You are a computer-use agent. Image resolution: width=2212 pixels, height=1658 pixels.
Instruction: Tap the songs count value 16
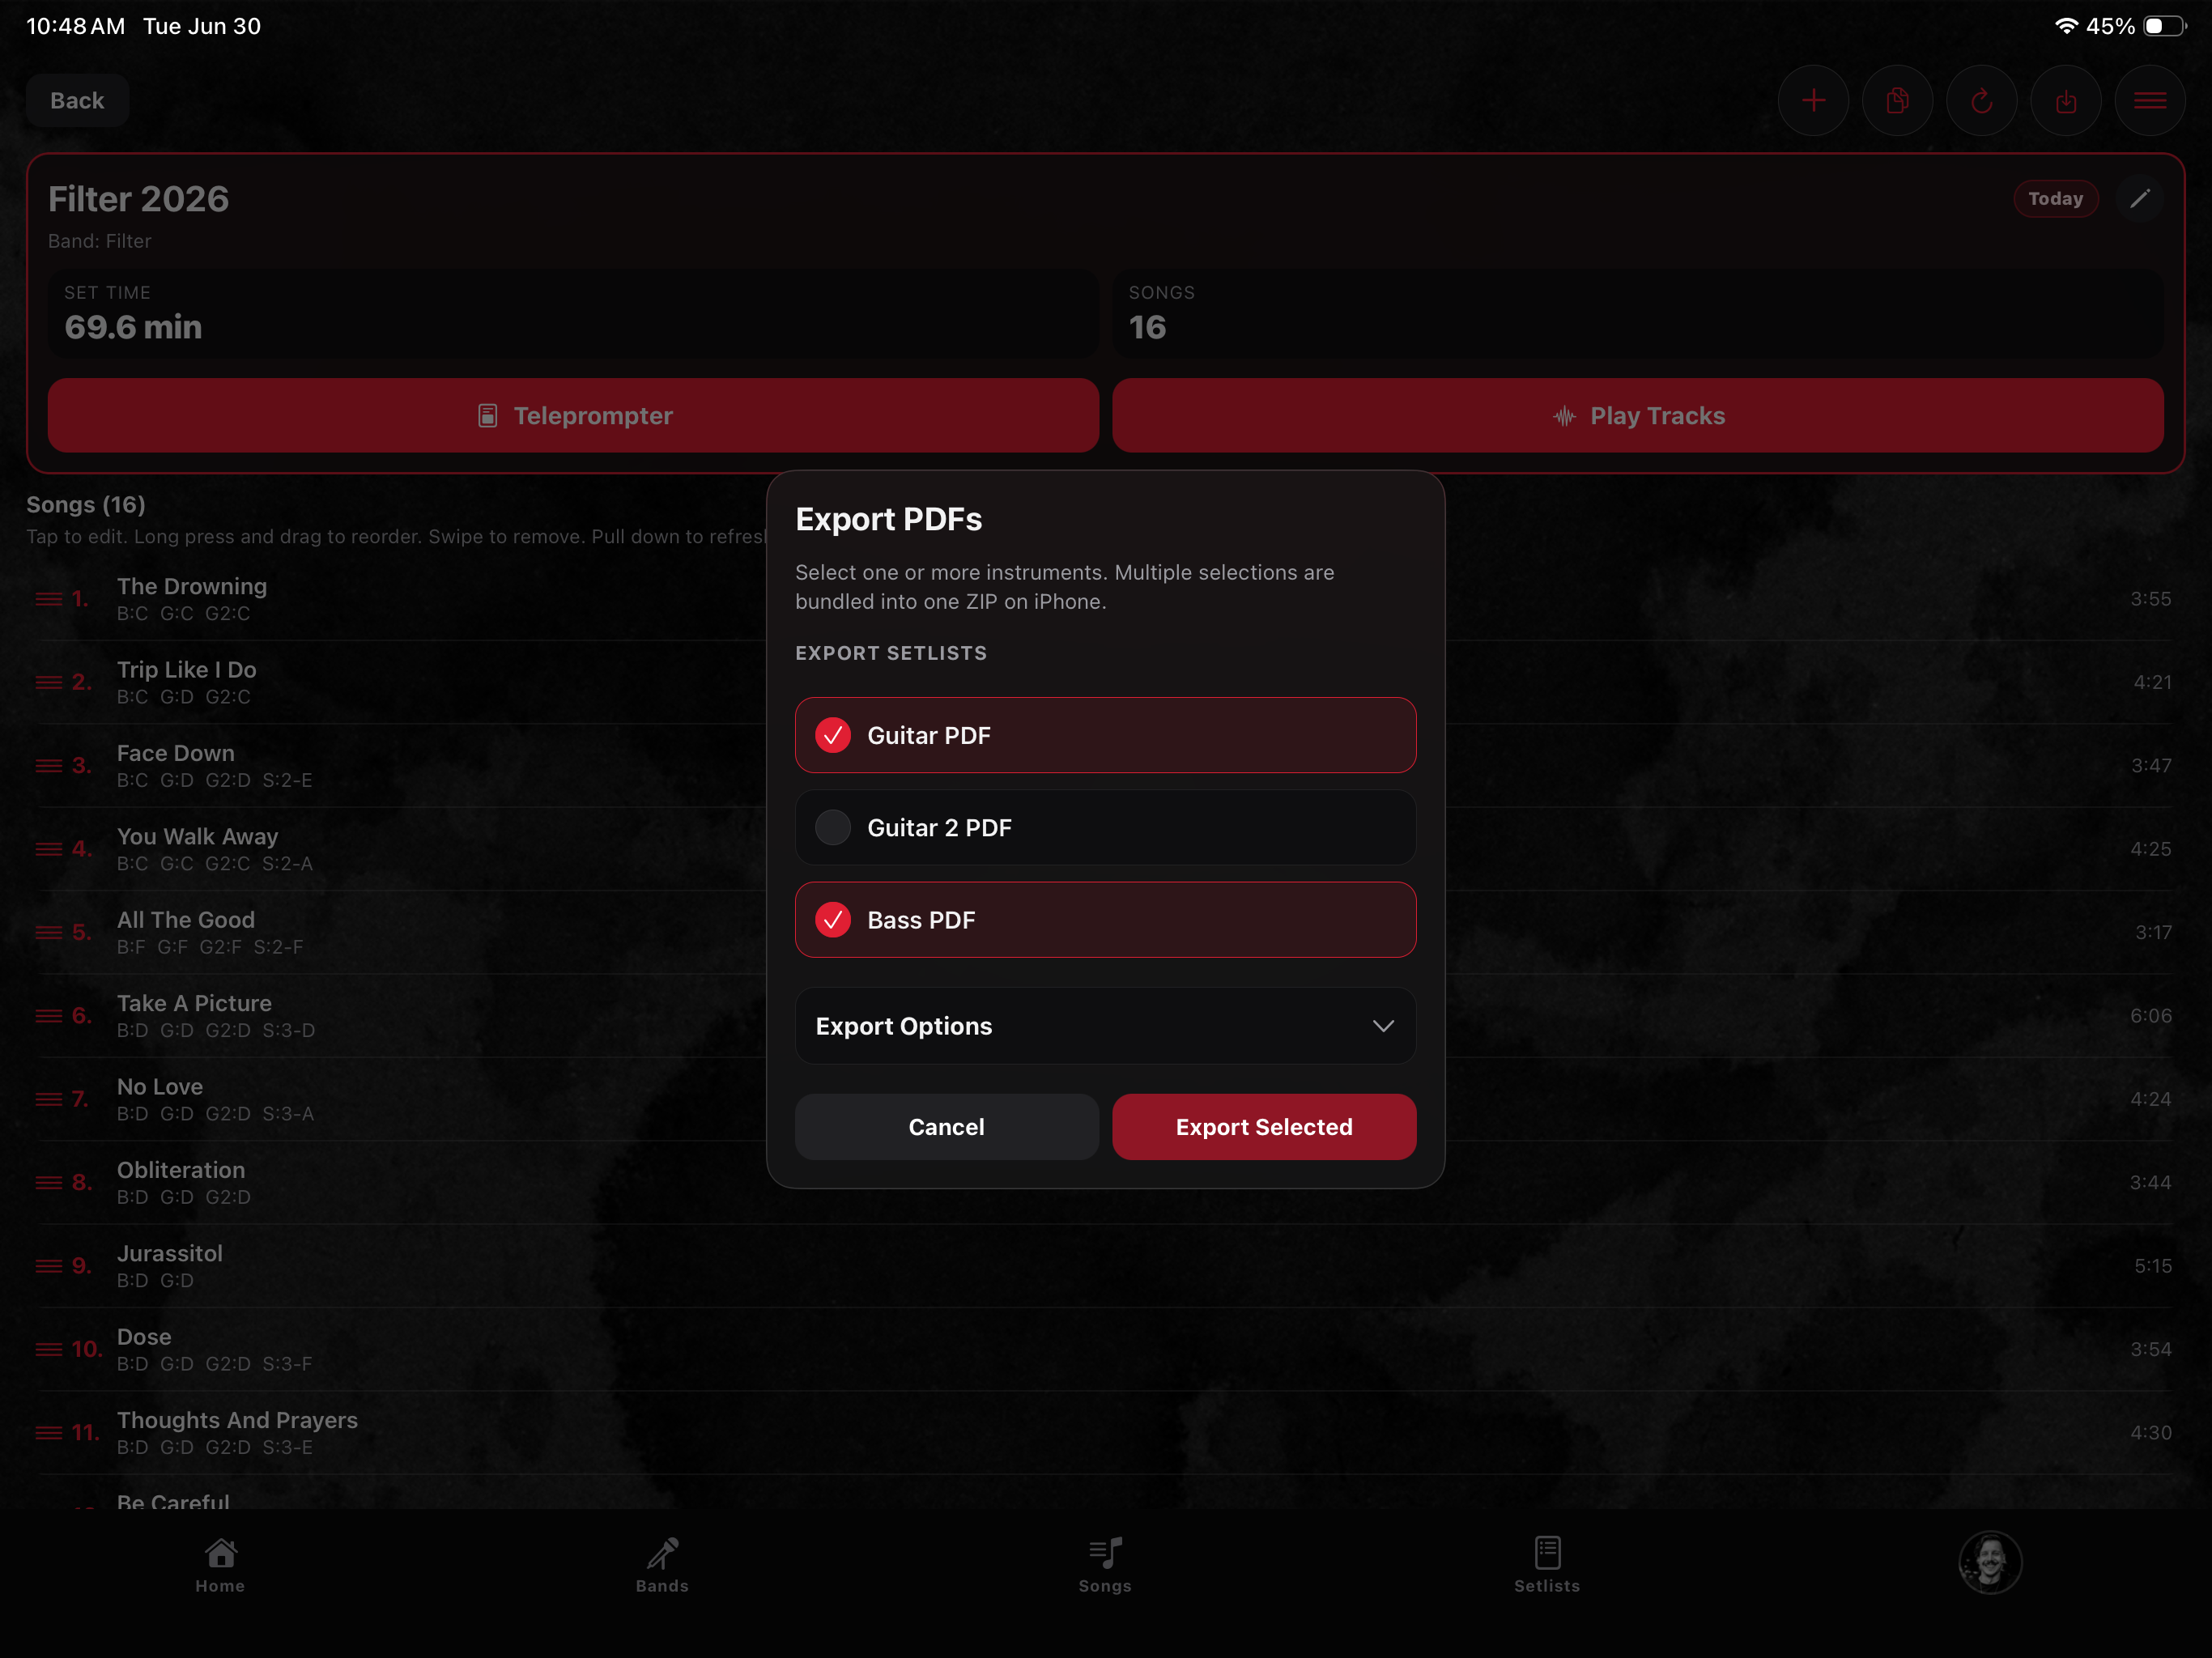coord(1147,327)
